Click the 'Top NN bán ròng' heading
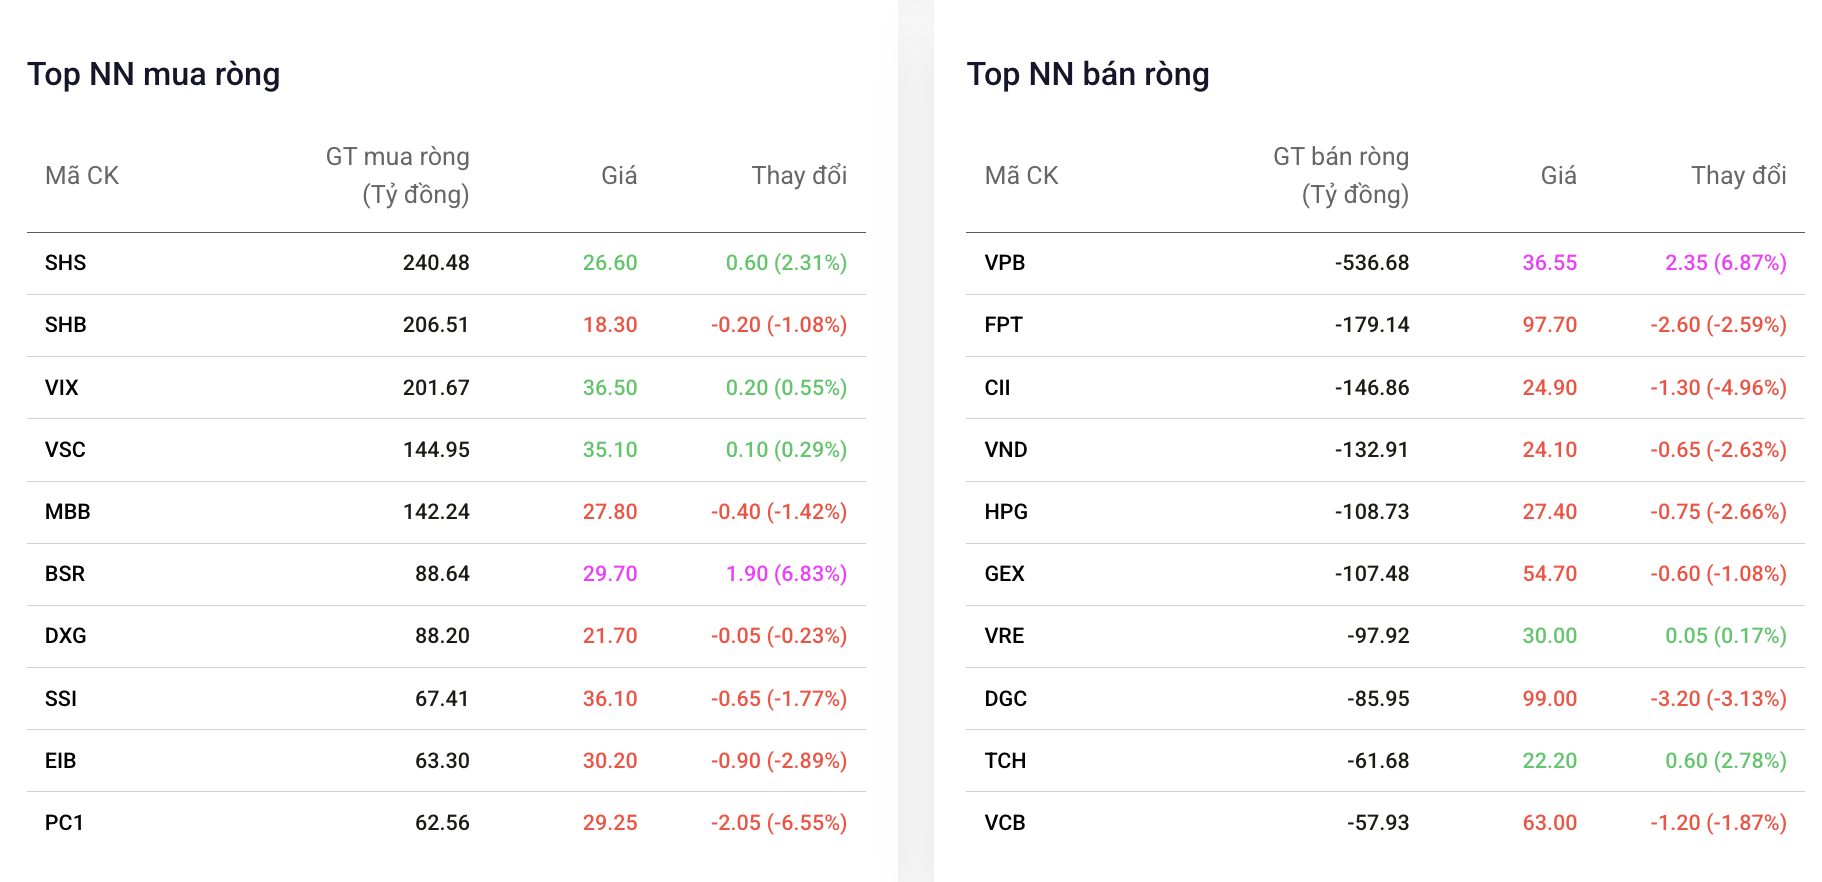 [1088, 75]
